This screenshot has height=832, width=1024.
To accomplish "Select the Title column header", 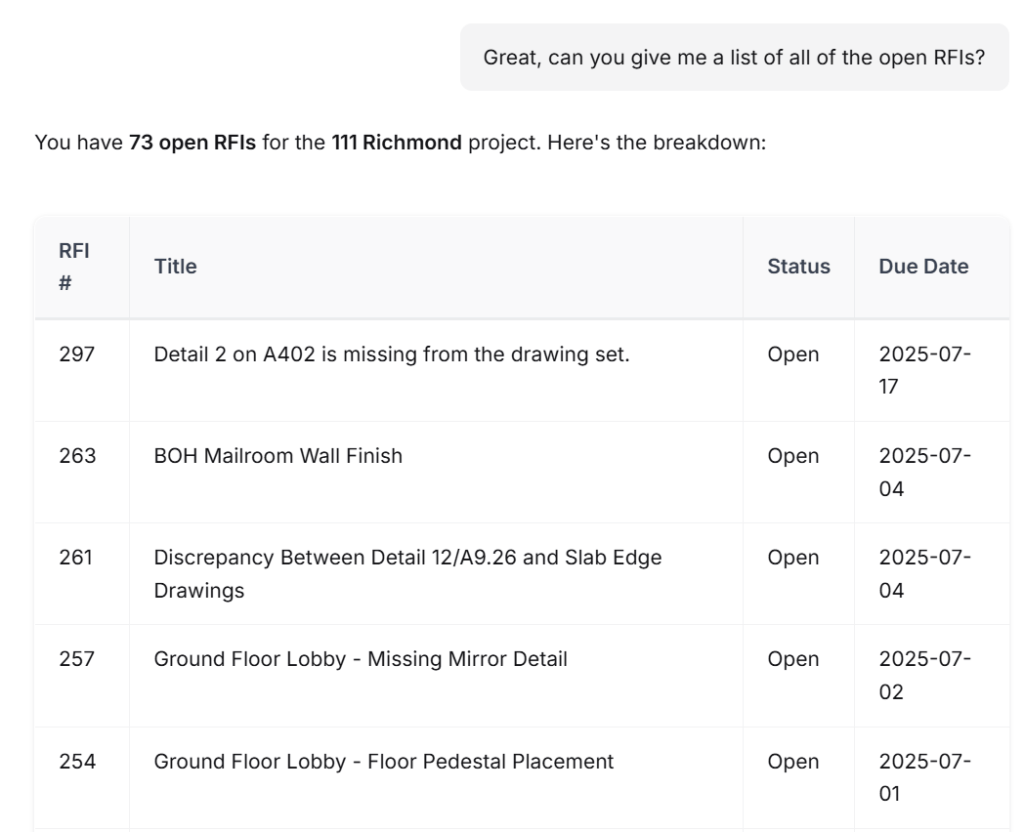I will [175, 266].
